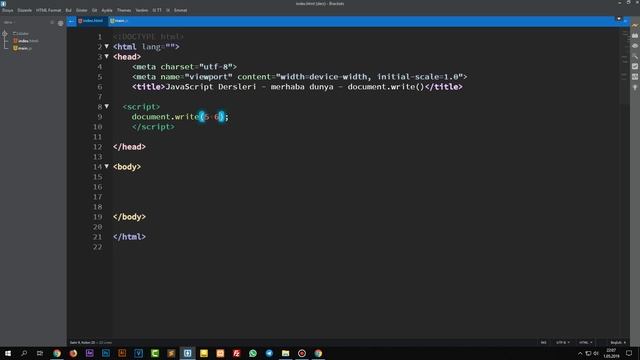Image resolution: width=640 pixels, height=360 pixels.
Task: Click the closing </body> tag on line 19
Action: click(x=129, y=217)
